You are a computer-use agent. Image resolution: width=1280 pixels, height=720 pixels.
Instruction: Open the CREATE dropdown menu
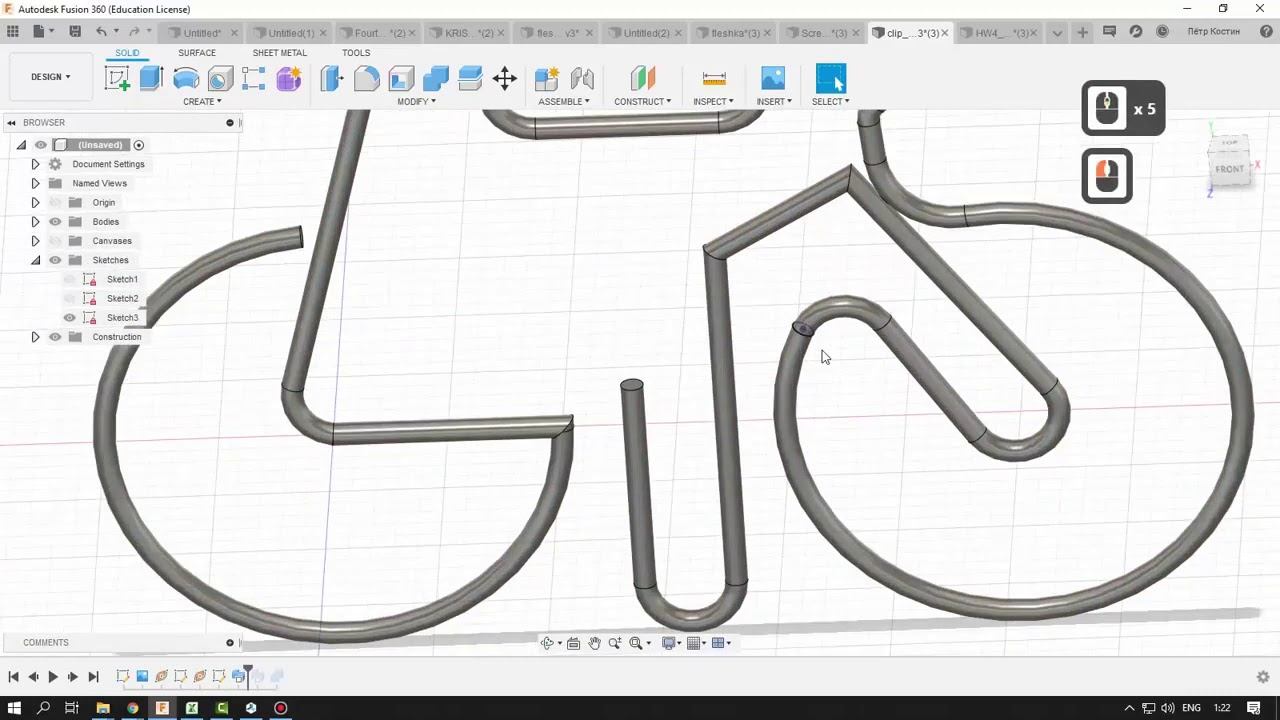(202, 101)
